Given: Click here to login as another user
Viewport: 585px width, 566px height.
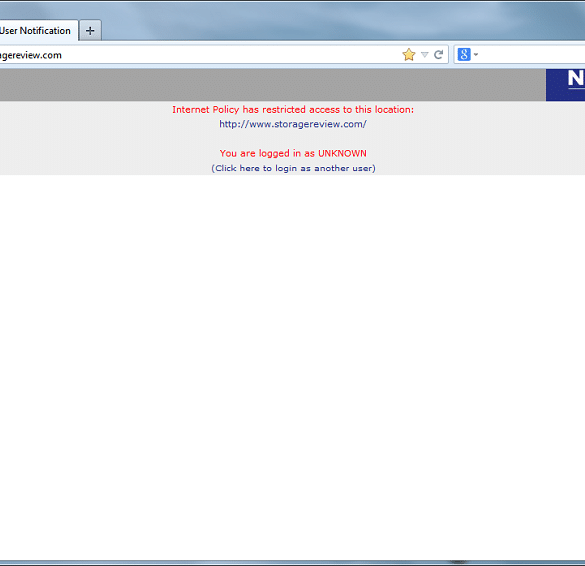Looking at the screenshot, I should 293,168.
